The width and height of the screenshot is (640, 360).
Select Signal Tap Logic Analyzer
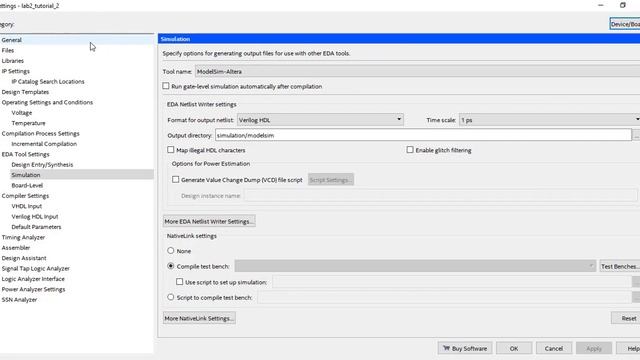[36, 269]
